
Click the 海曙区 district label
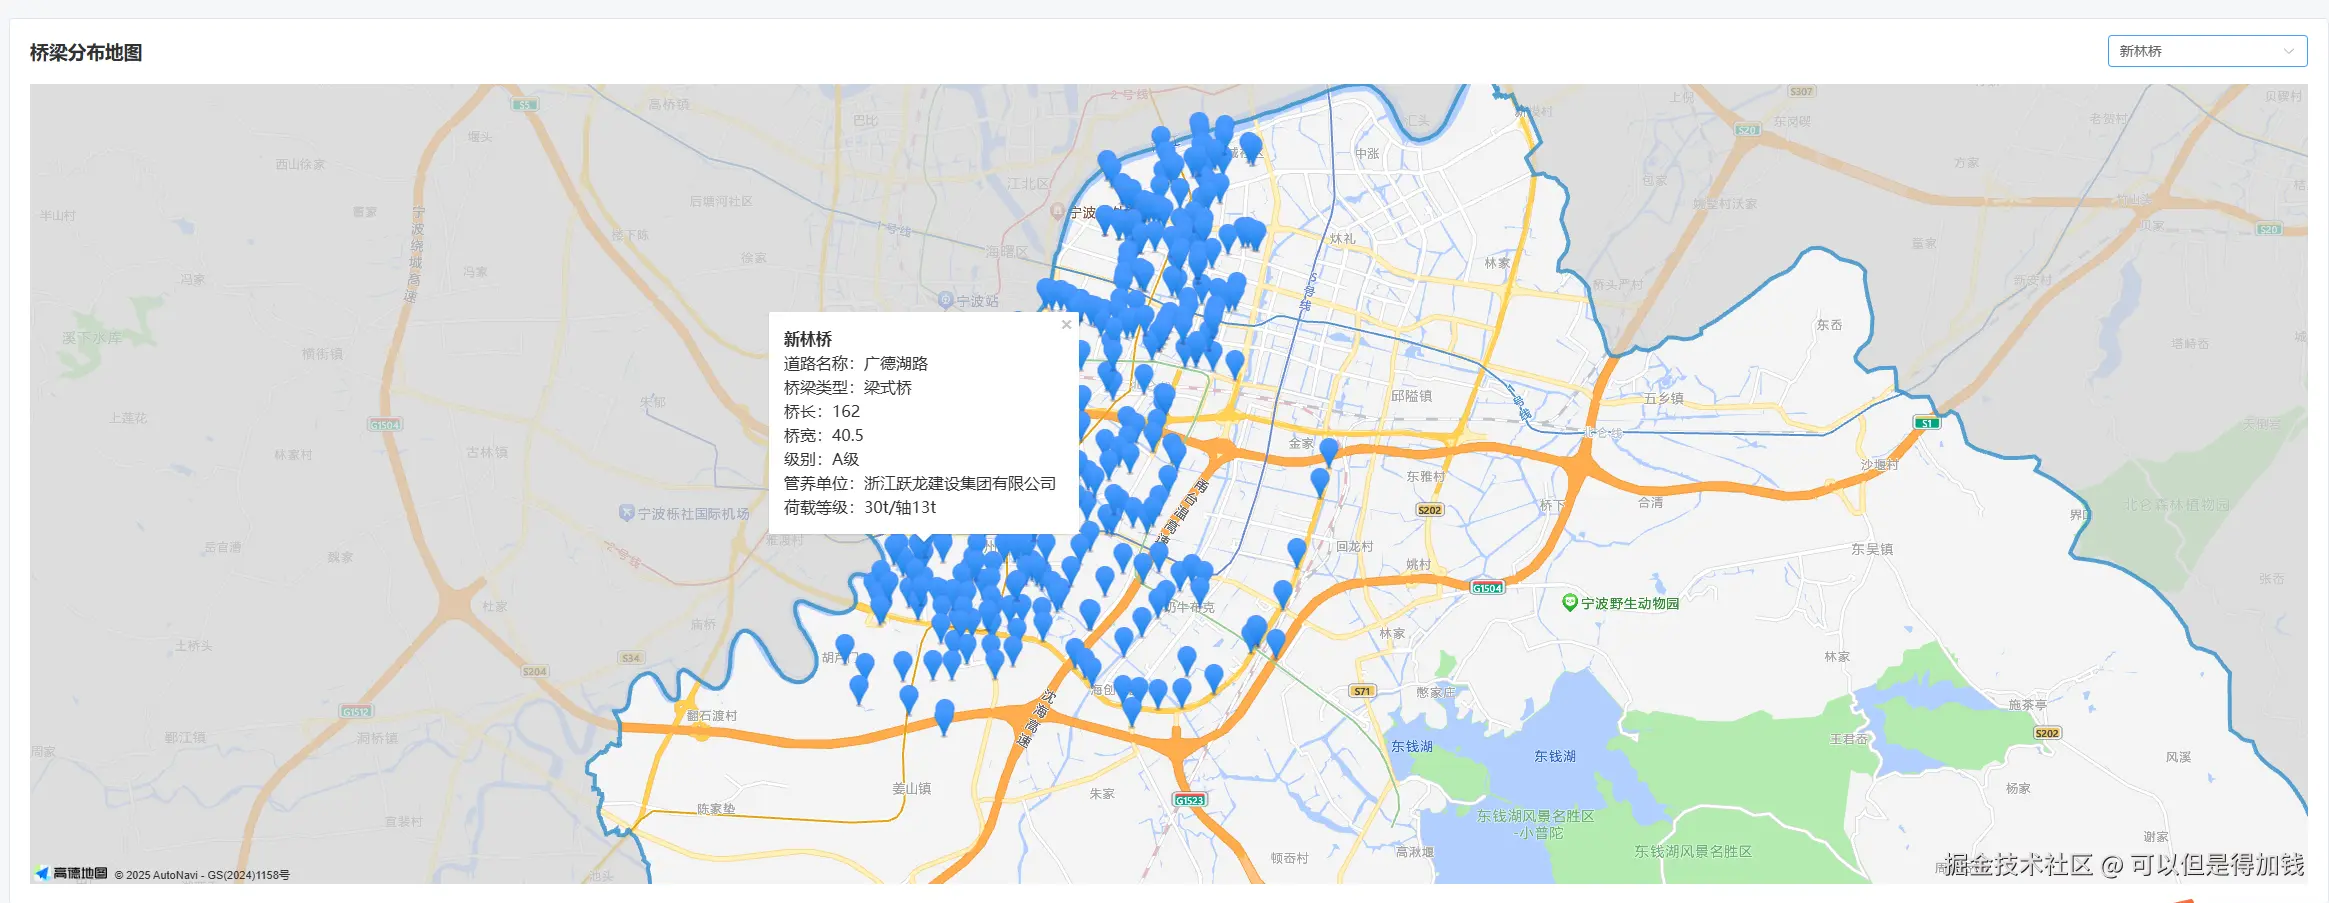(1007, 251)
